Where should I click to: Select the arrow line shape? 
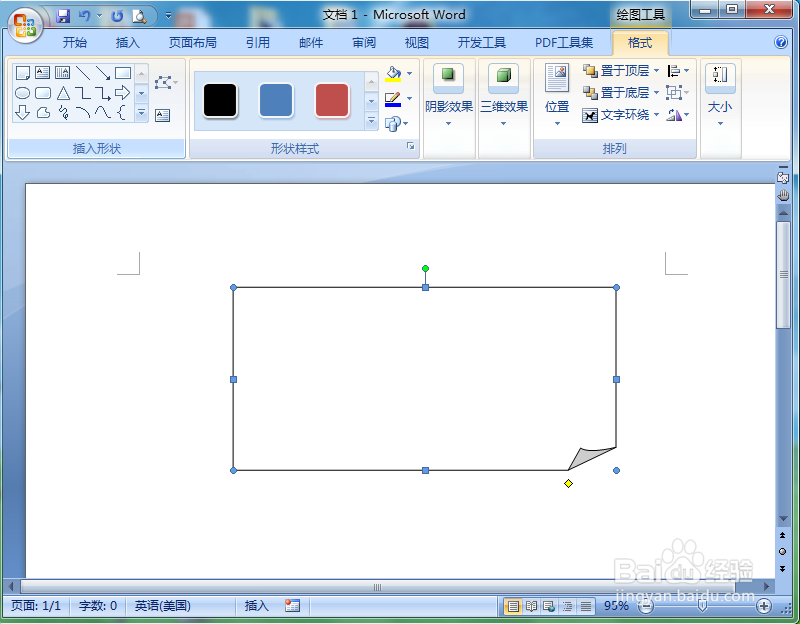click(x=103, y=73)
